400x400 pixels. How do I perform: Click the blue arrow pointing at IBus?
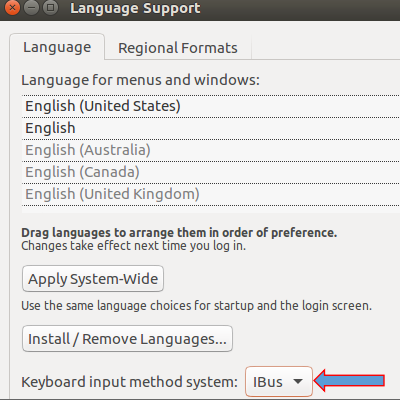point(349,380)
